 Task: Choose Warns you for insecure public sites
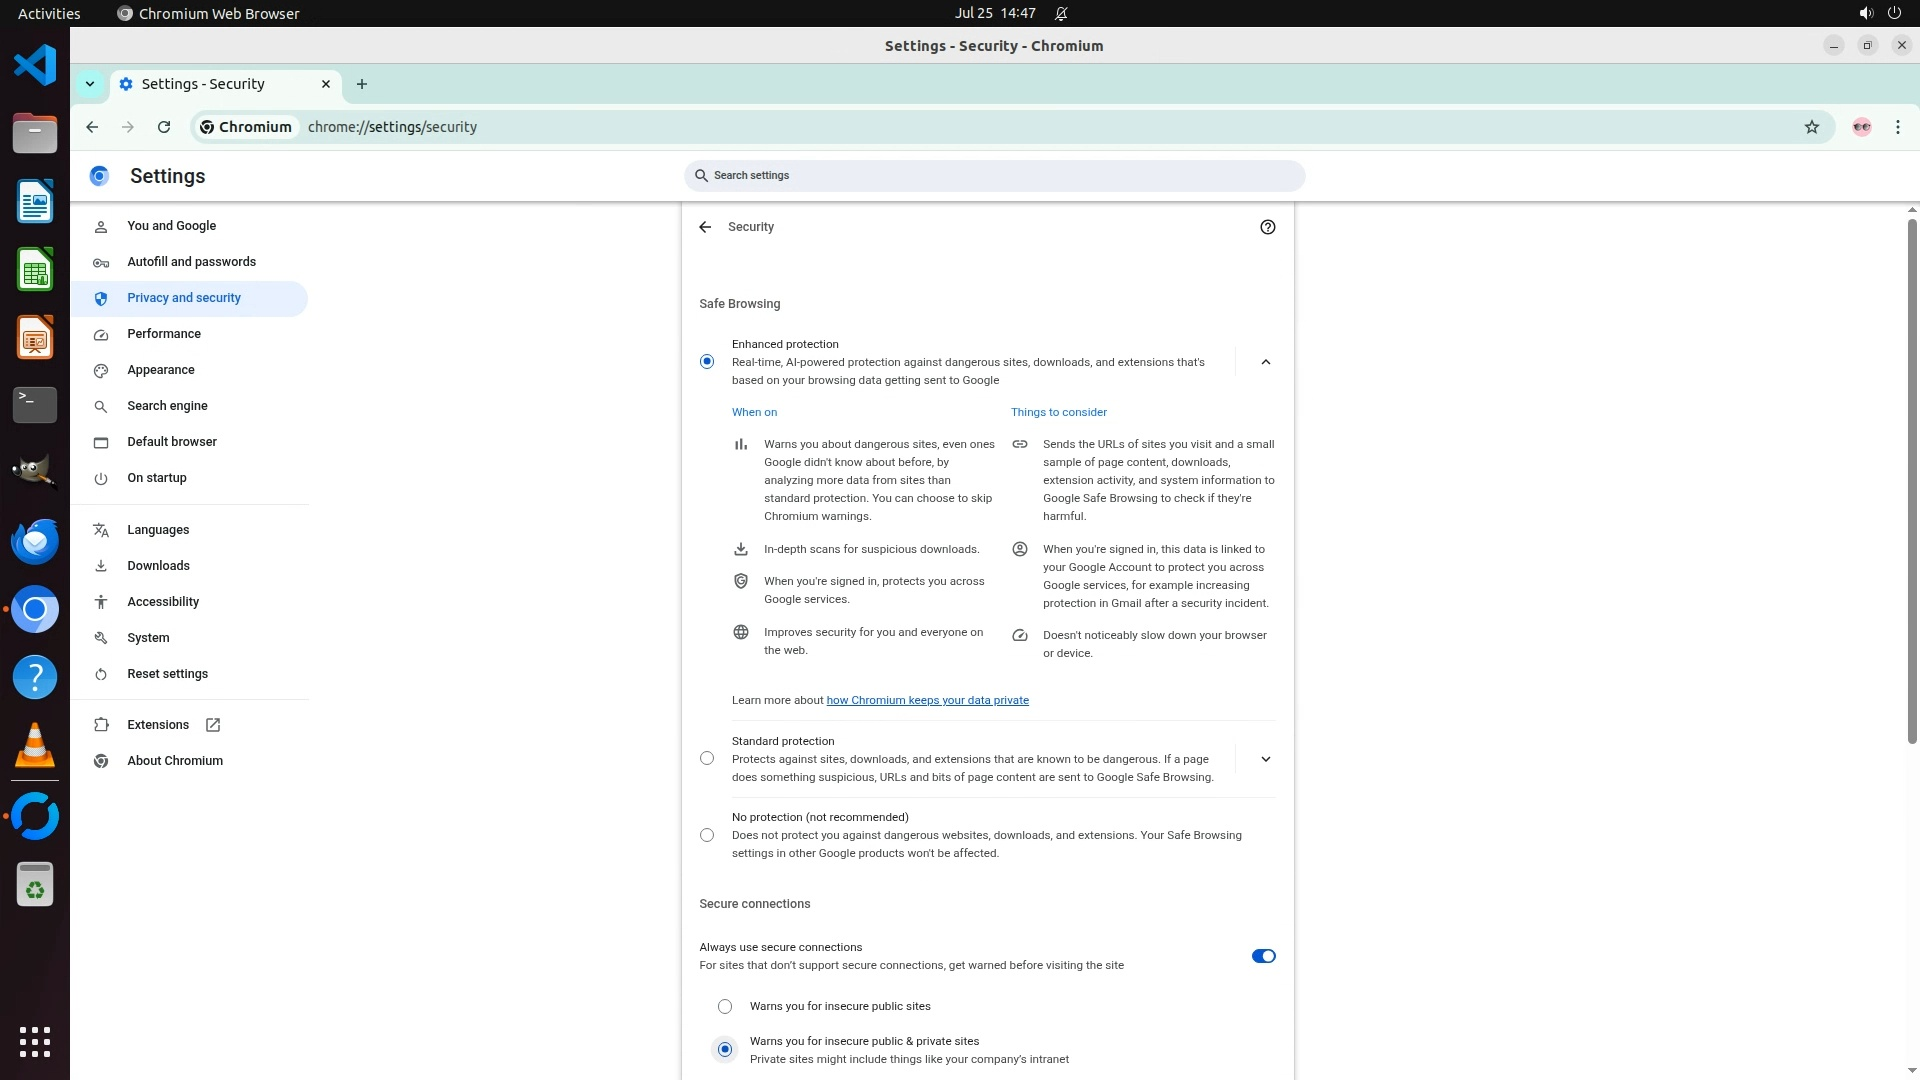coord(725,1006)
